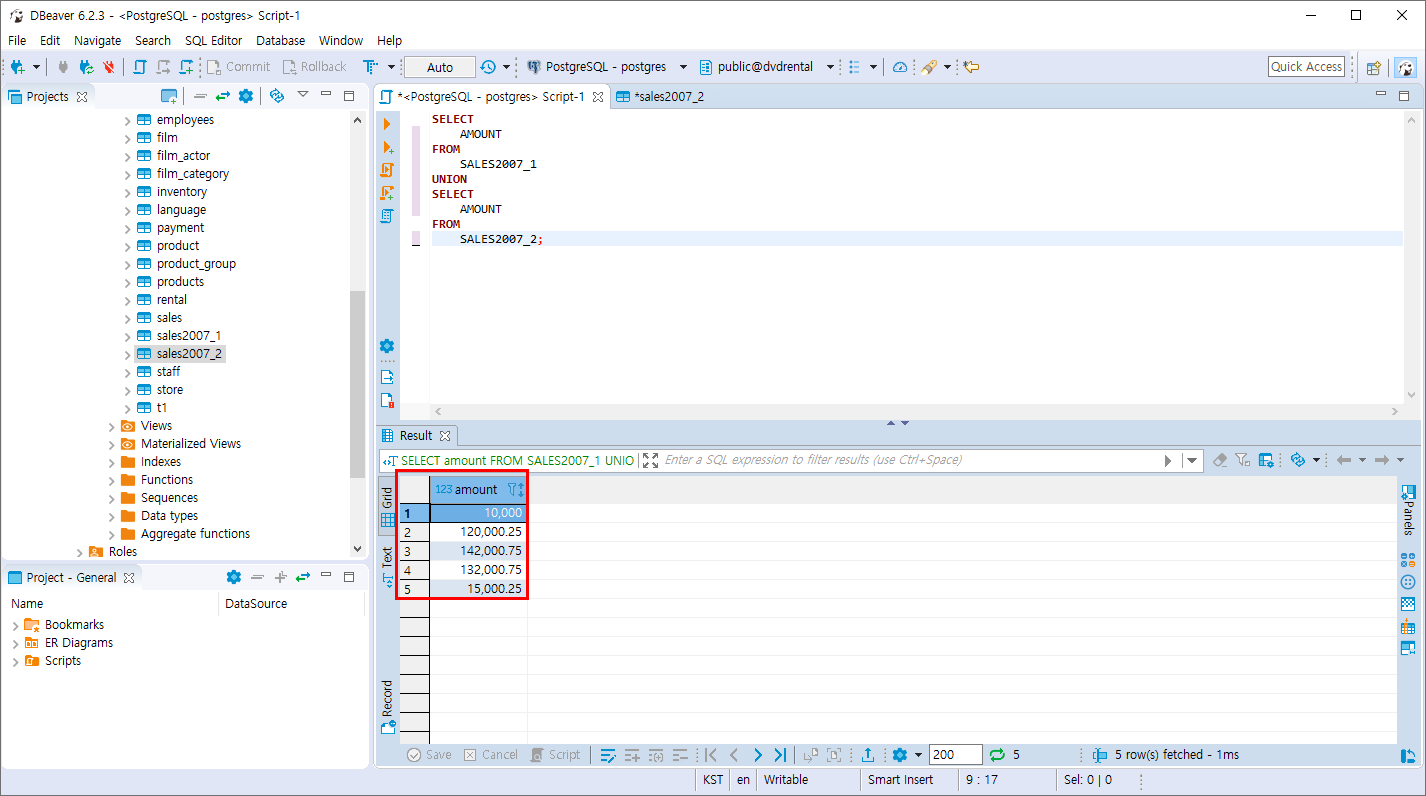The image size is (1426, 796).
Task: Open the Navigate menu
Action: [97, 41]
